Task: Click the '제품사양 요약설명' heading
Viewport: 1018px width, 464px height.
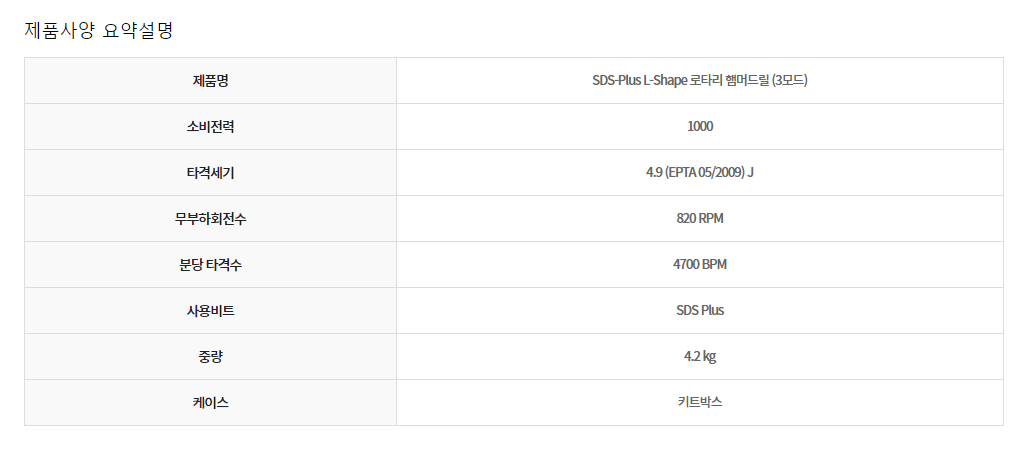Action: (99, 30)
